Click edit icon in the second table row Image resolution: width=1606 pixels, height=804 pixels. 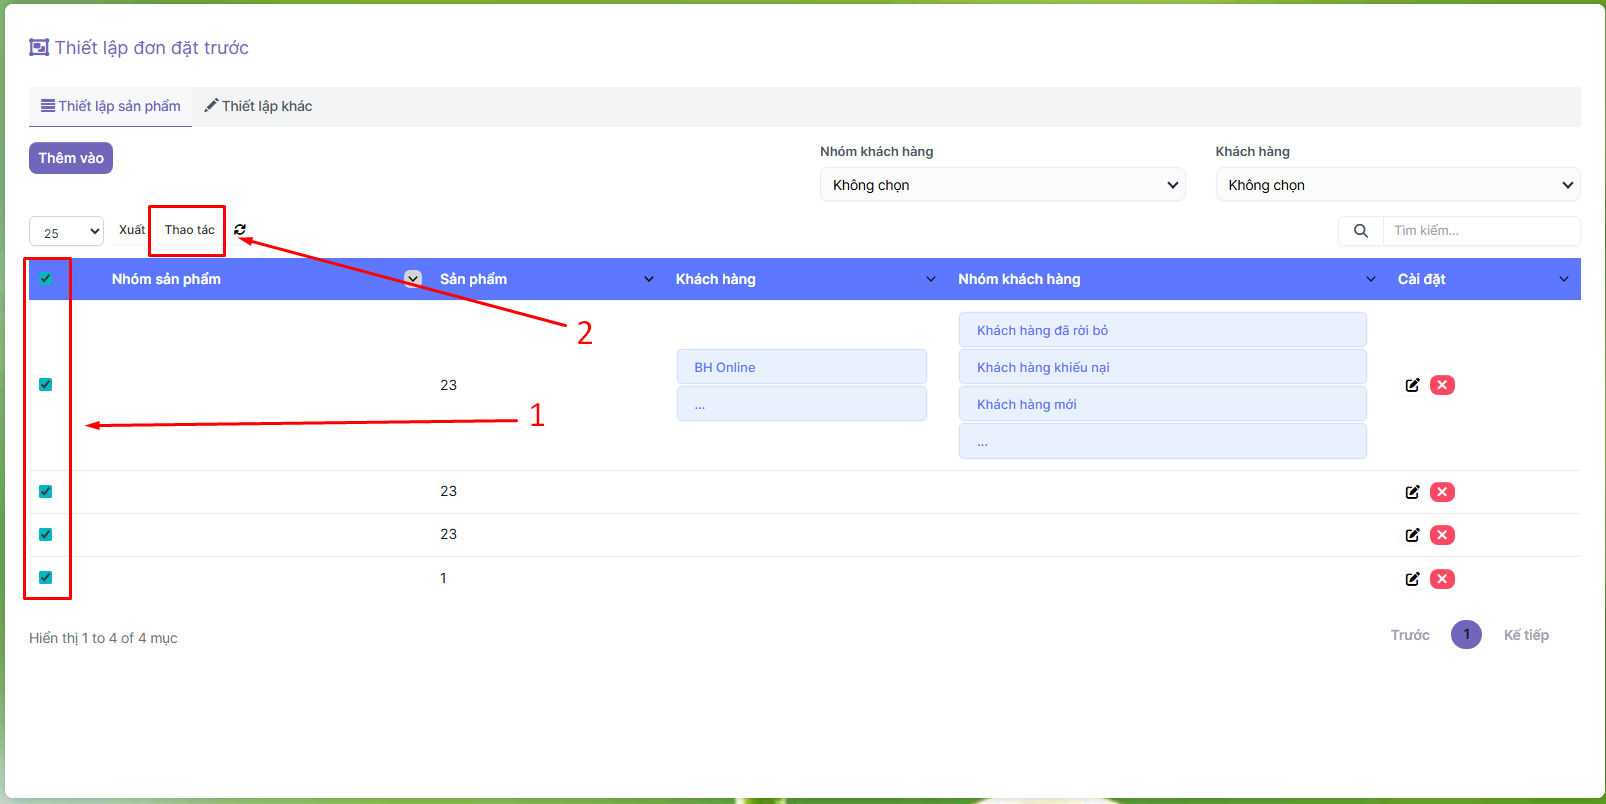(x=1412, y=492)
